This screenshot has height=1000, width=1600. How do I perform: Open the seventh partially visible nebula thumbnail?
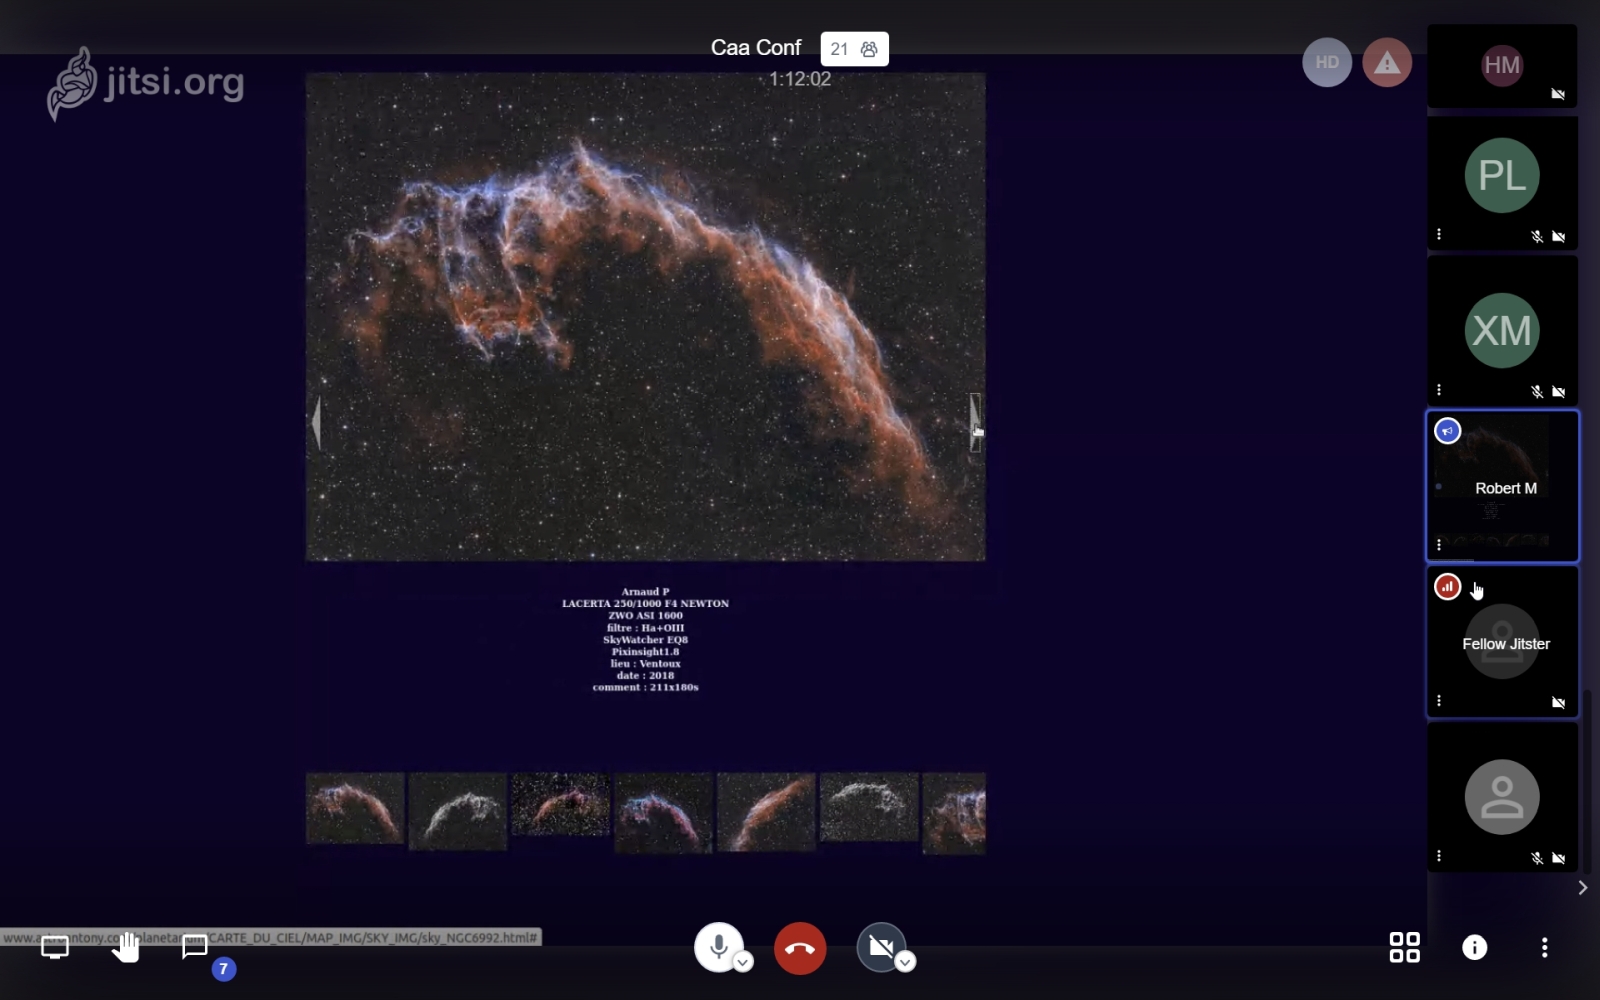[954, 813]
